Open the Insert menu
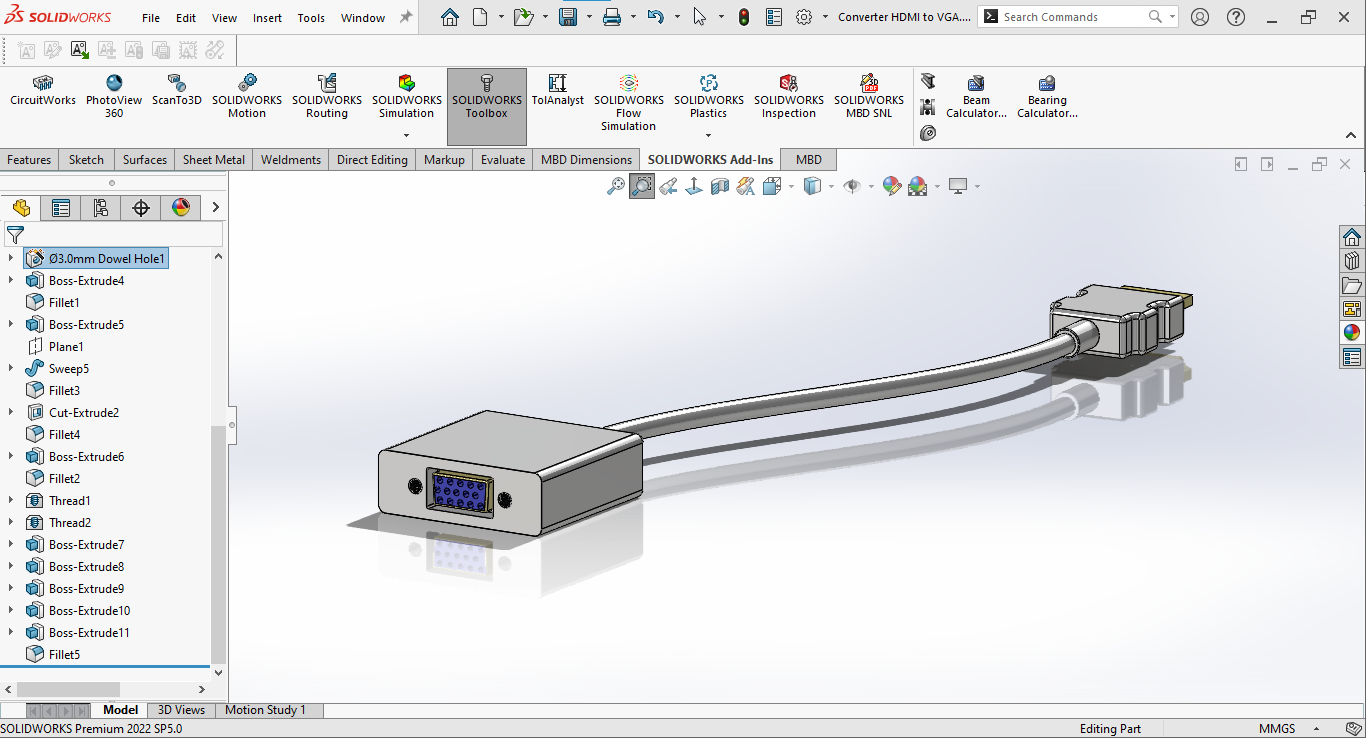 [x=267, y=18]
